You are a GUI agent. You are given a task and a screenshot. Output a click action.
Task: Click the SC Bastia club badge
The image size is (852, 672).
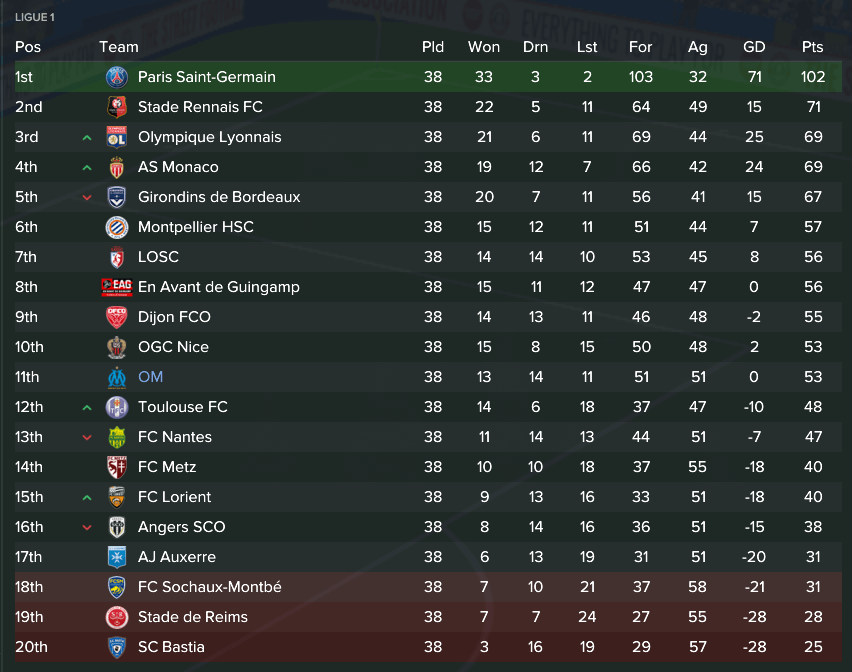pyautogui.click(x=117, y=647)
